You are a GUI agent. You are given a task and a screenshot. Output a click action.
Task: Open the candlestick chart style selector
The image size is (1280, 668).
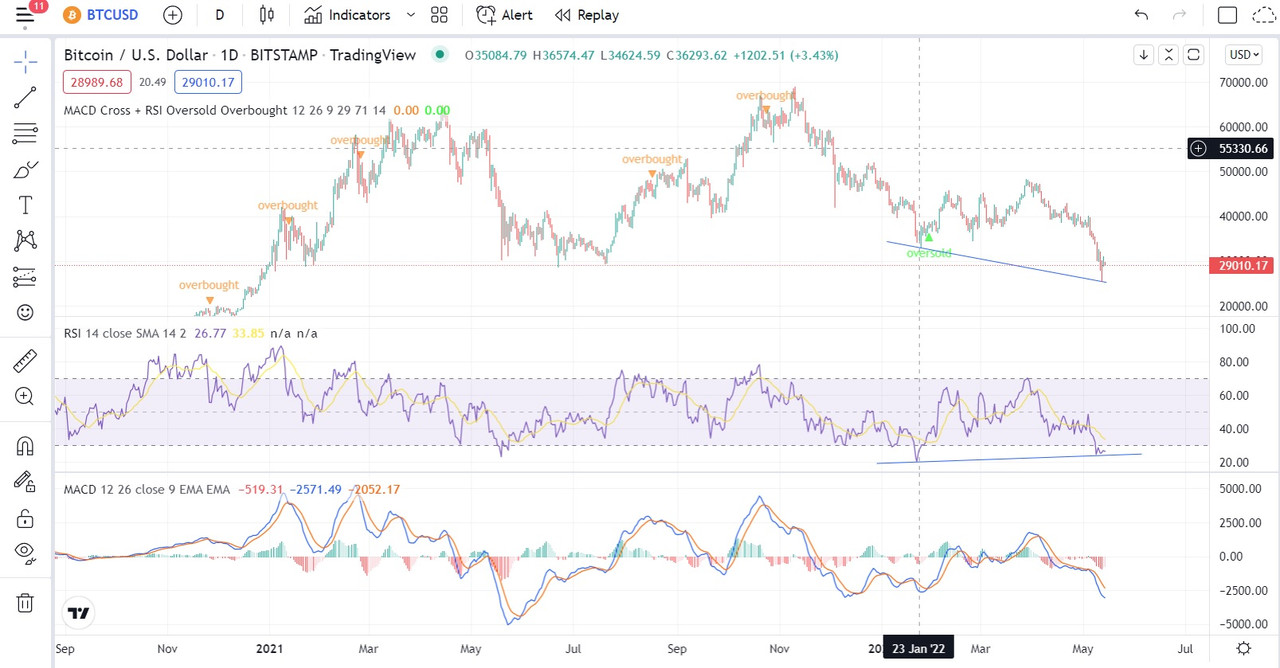tap(266, 15)
